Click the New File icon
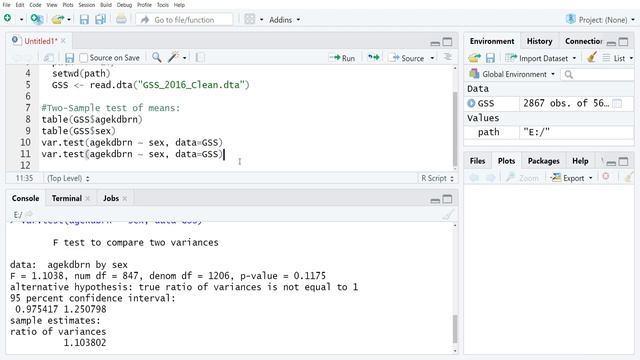Viewport: 640px width, 360px height. coord(8,18)
